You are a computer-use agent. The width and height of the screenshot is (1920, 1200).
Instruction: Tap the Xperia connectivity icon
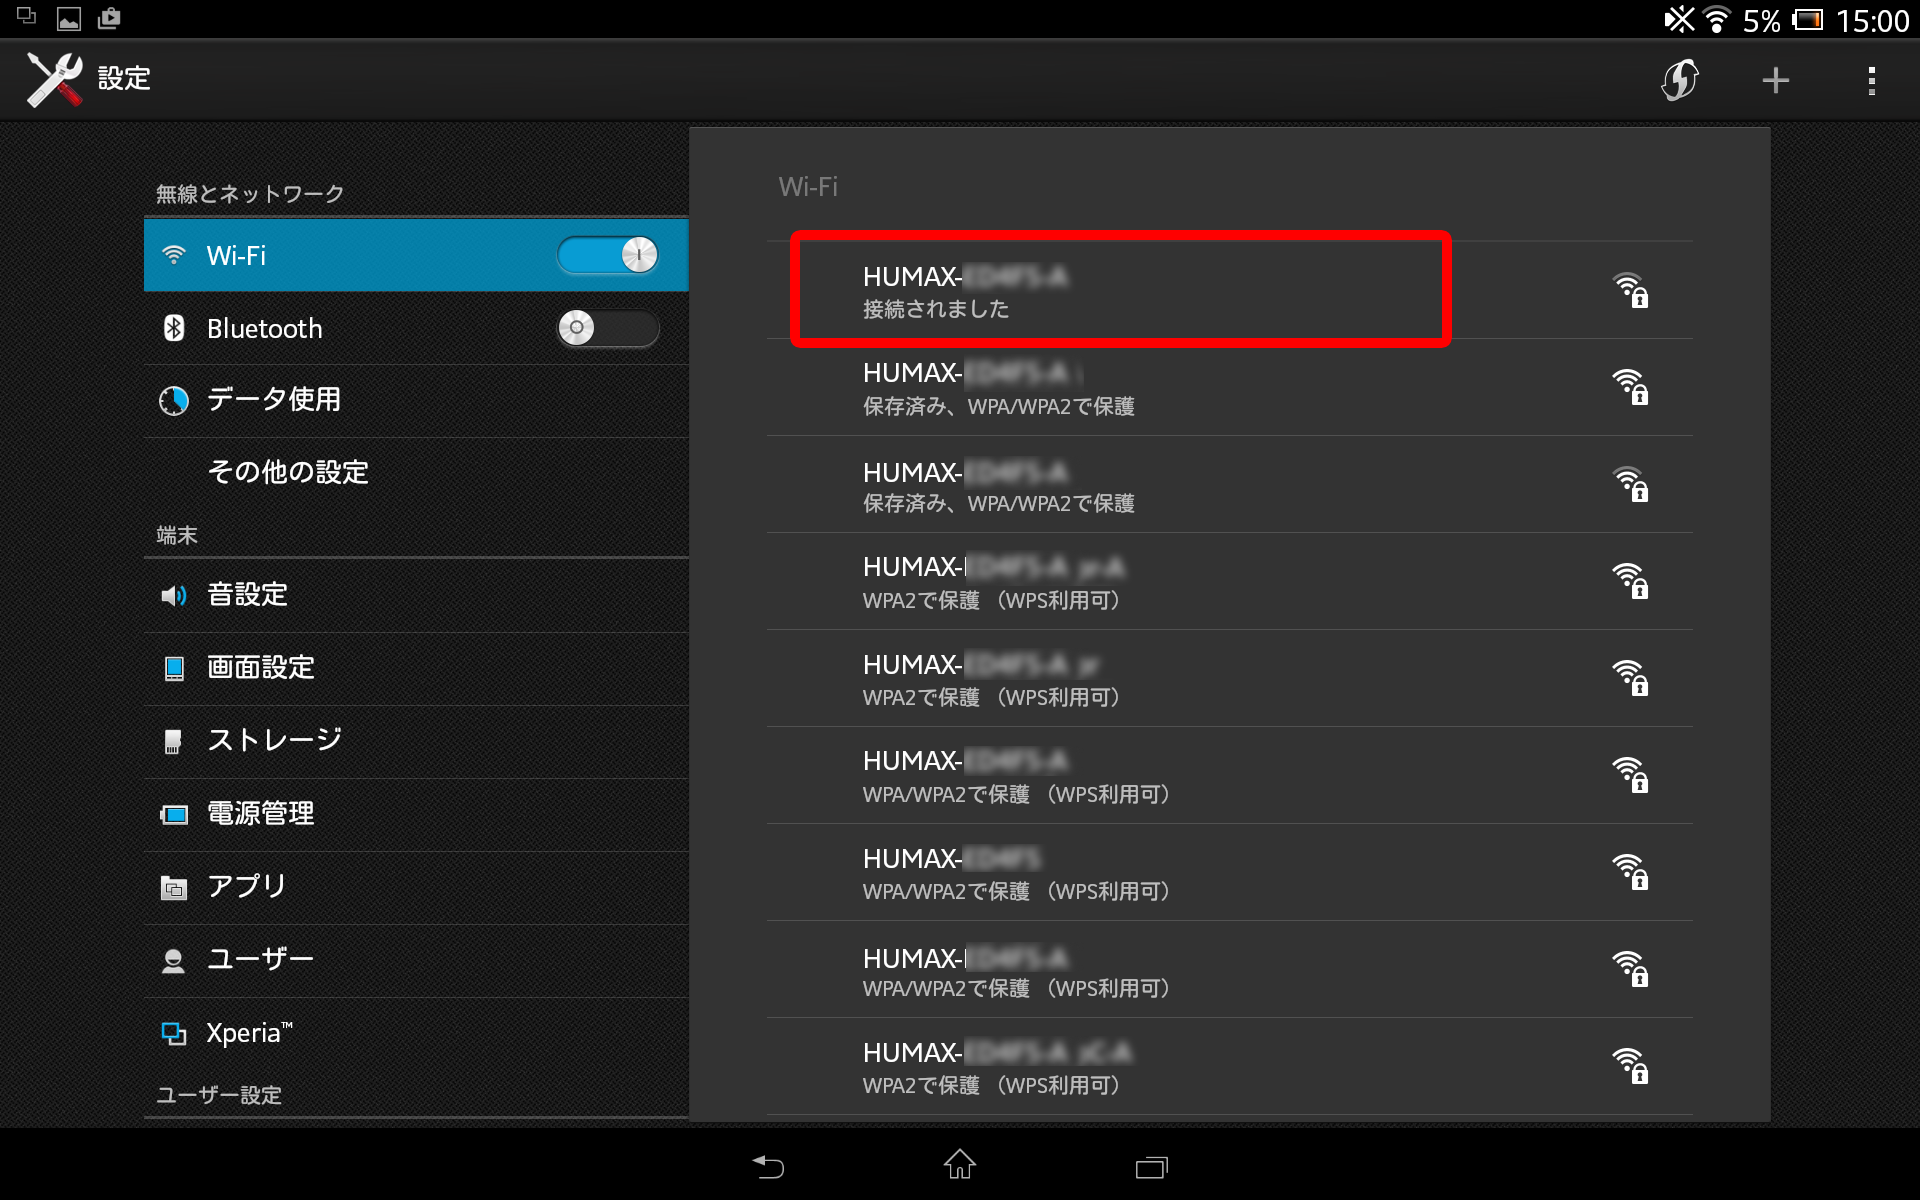coord(174,1033)
